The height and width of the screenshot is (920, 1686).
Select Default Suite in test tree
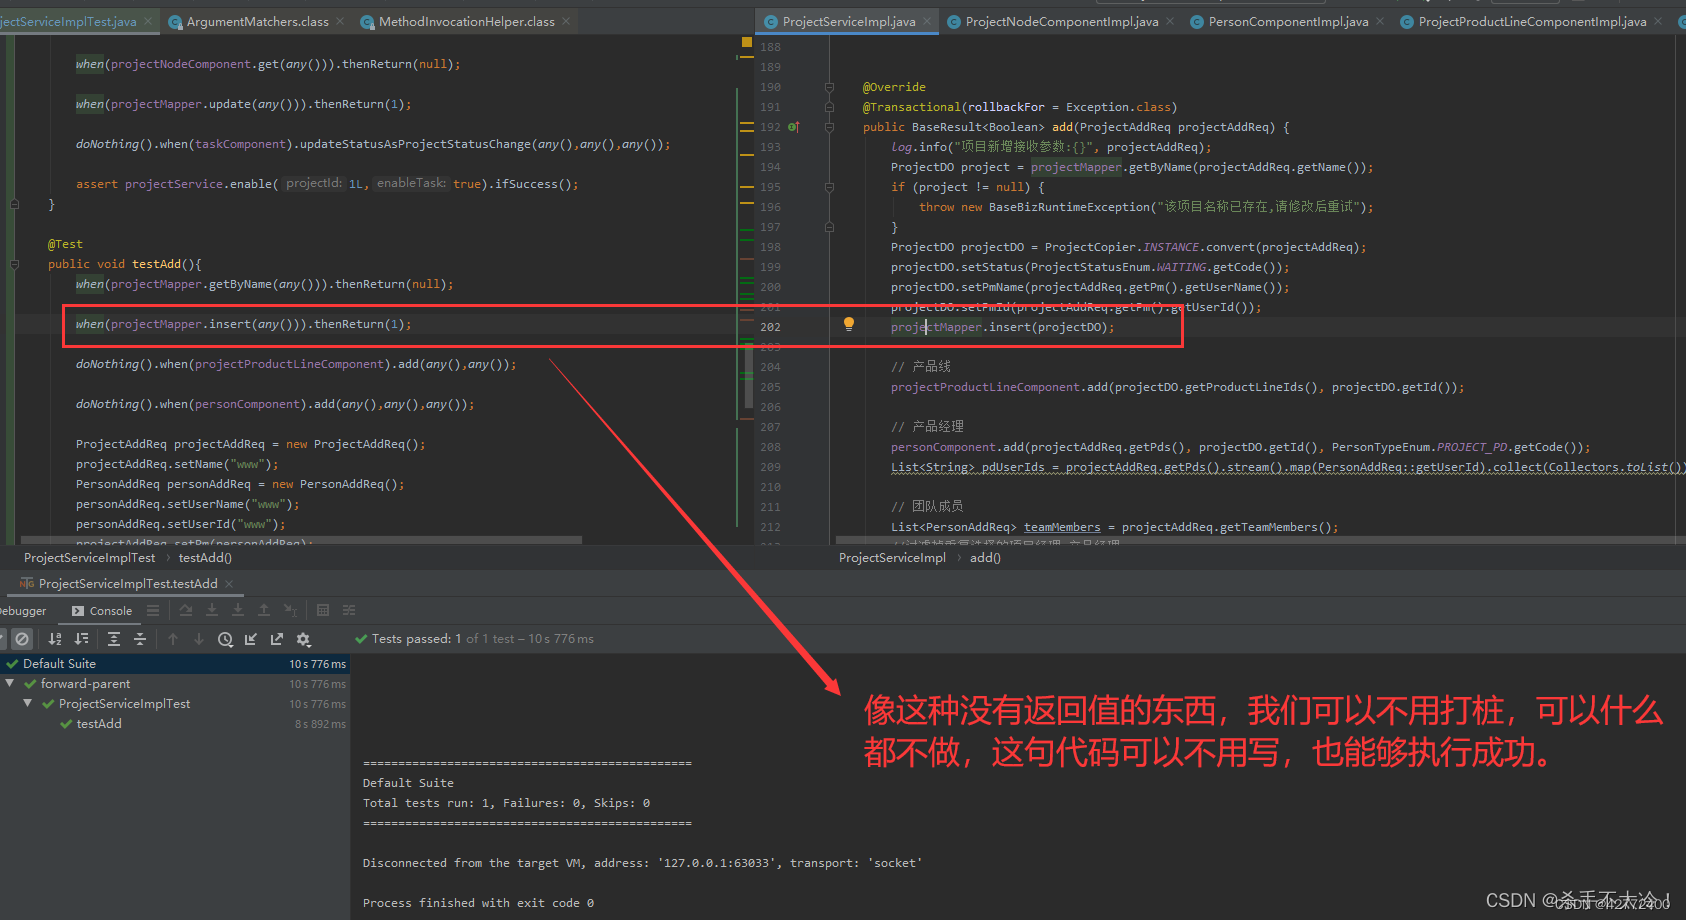[x=175, y=664]
